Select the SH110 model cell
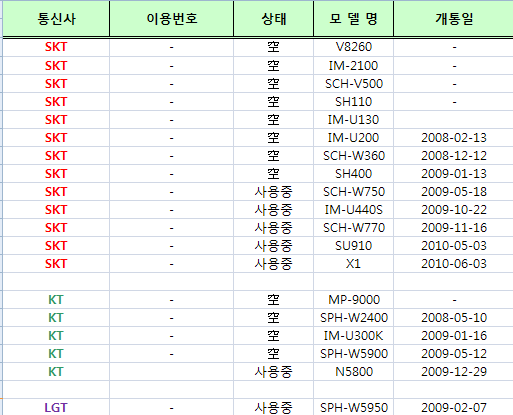Screen dimensions: 513x415 (x=354, y=102)
